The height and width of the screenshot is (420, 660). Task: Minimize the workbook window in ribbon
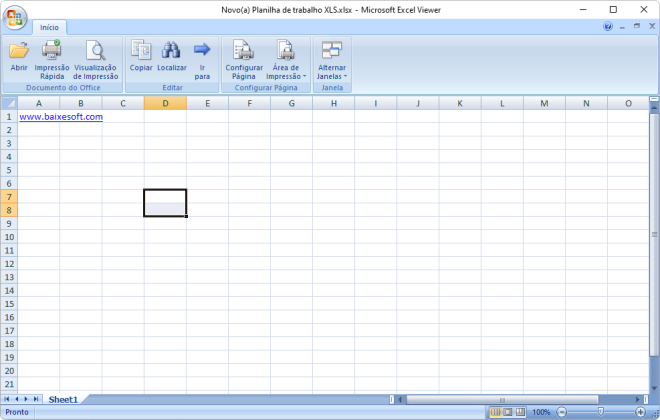point(622,27)
